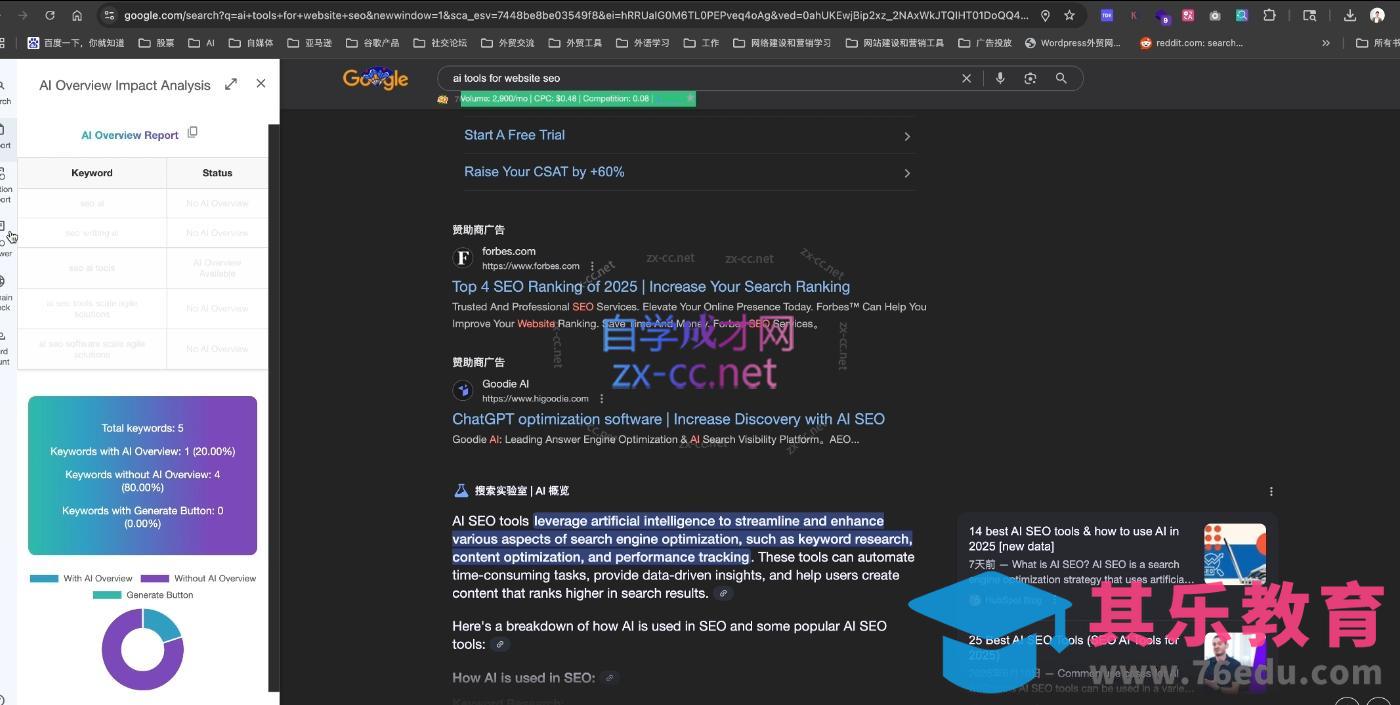The height and width of the screenshot is (705, 1400).
Task: Open the Forbes 'Top 4 SEO Ranking' ad link
Action: click(x=650, y=287)
